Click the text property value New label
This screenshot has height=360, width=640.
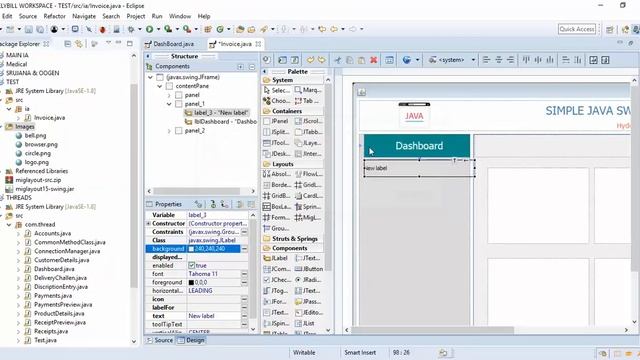[x=201, y=316]
